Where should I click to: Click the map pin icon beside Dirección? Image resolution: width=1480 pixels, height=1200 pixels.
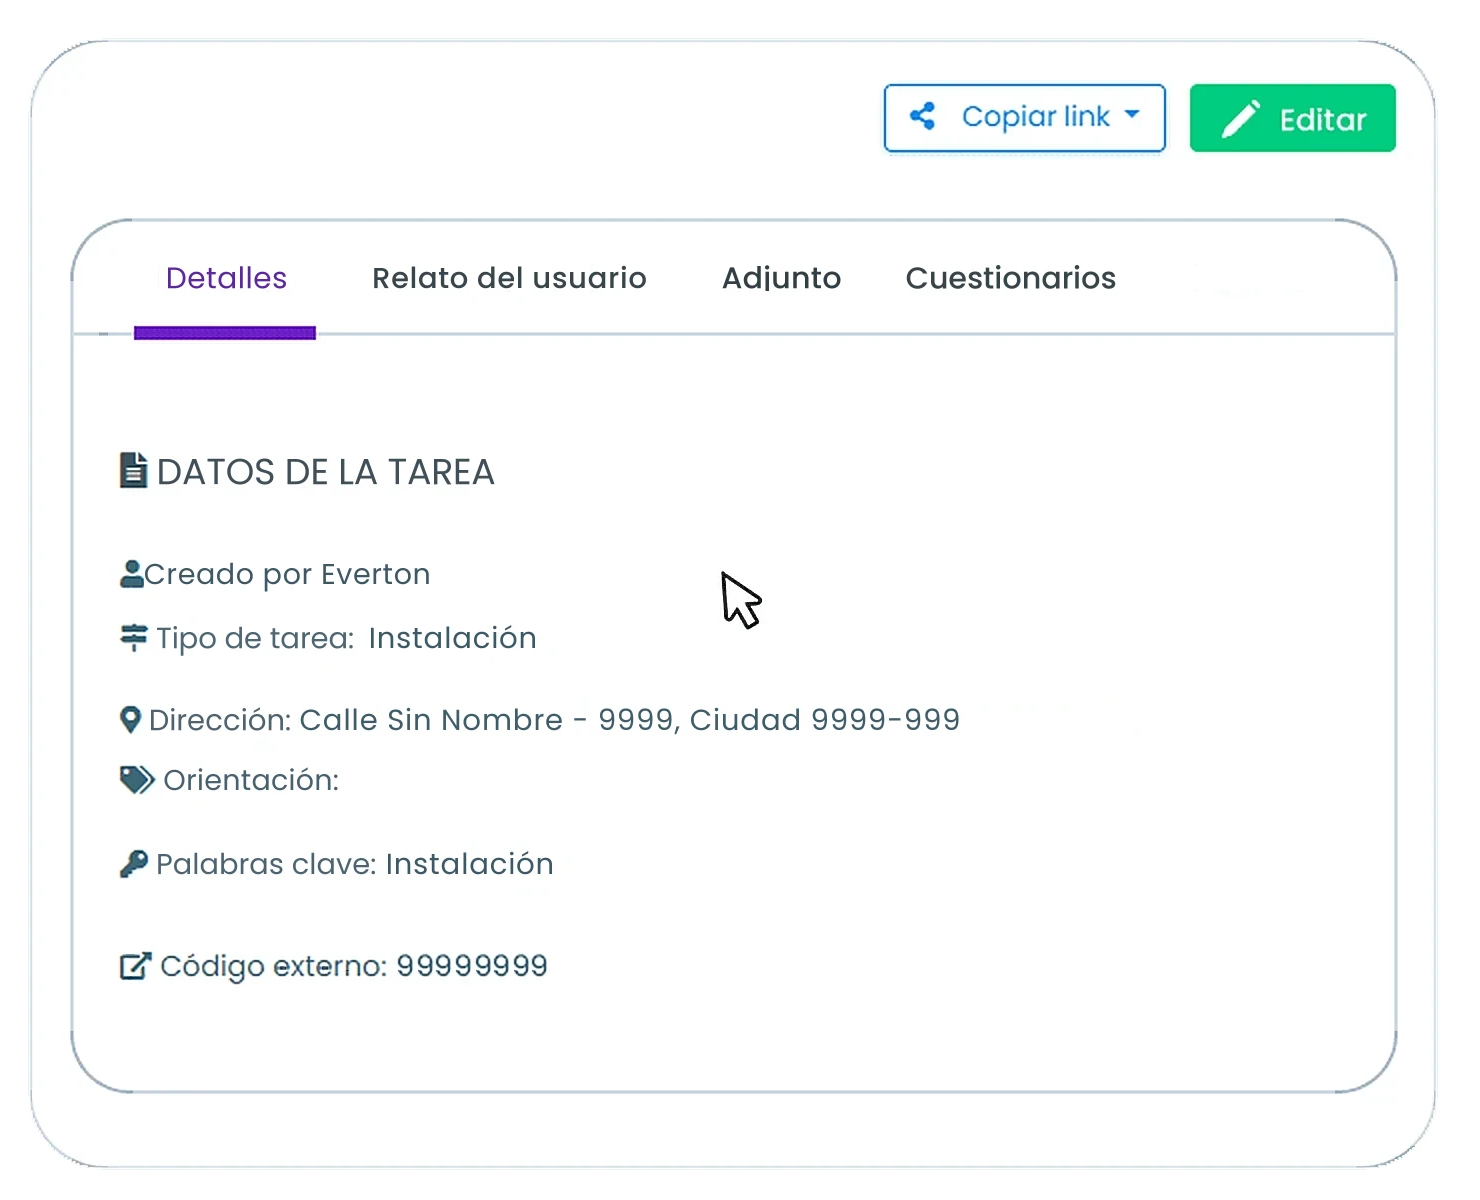(130, 720)
